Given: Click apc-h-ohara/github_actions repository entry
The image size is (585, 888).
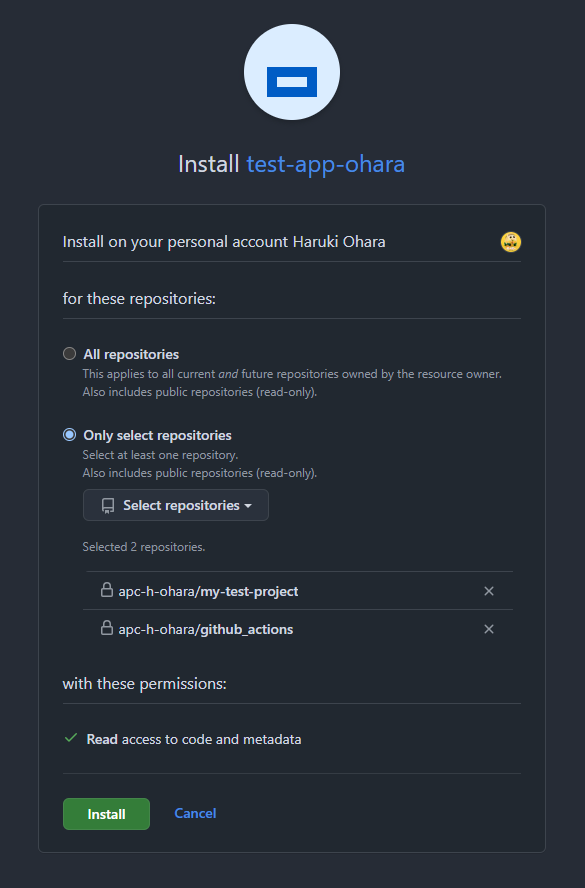Looking at the screenshot, I should (206, 629).
